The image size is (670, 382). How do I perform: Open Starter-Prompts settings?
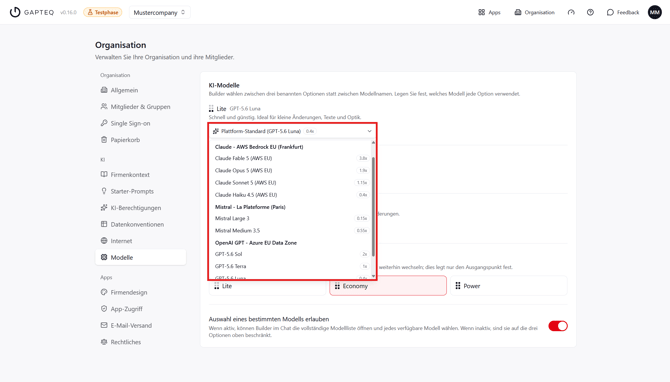point(141,191)
